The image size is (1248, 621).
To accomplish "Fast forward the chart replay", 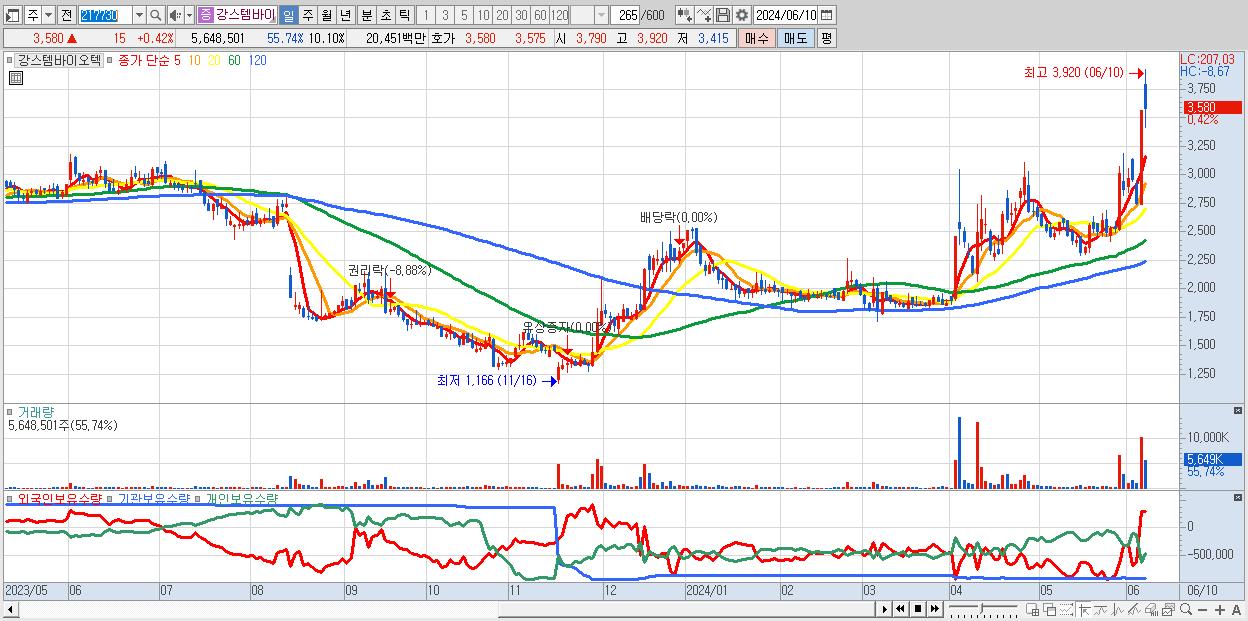I will [x=934, y=609].
